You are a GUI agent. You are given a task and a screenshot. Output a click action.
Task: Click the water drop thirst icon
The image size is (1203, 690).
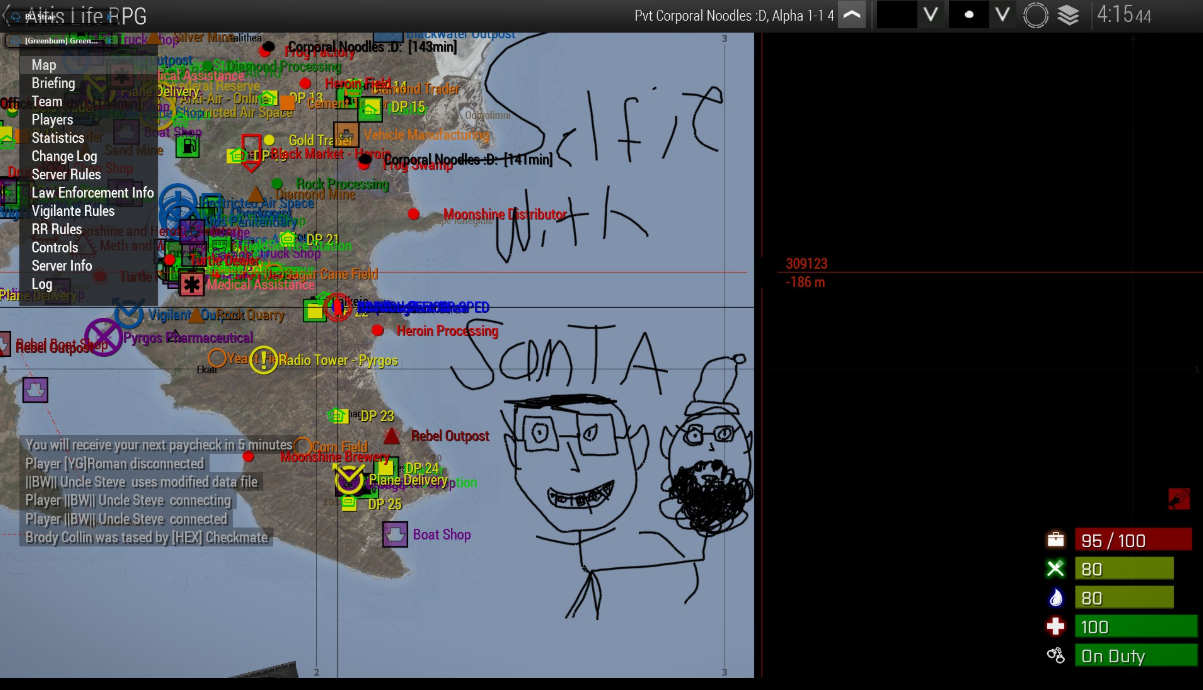(x=1055, y=598)
